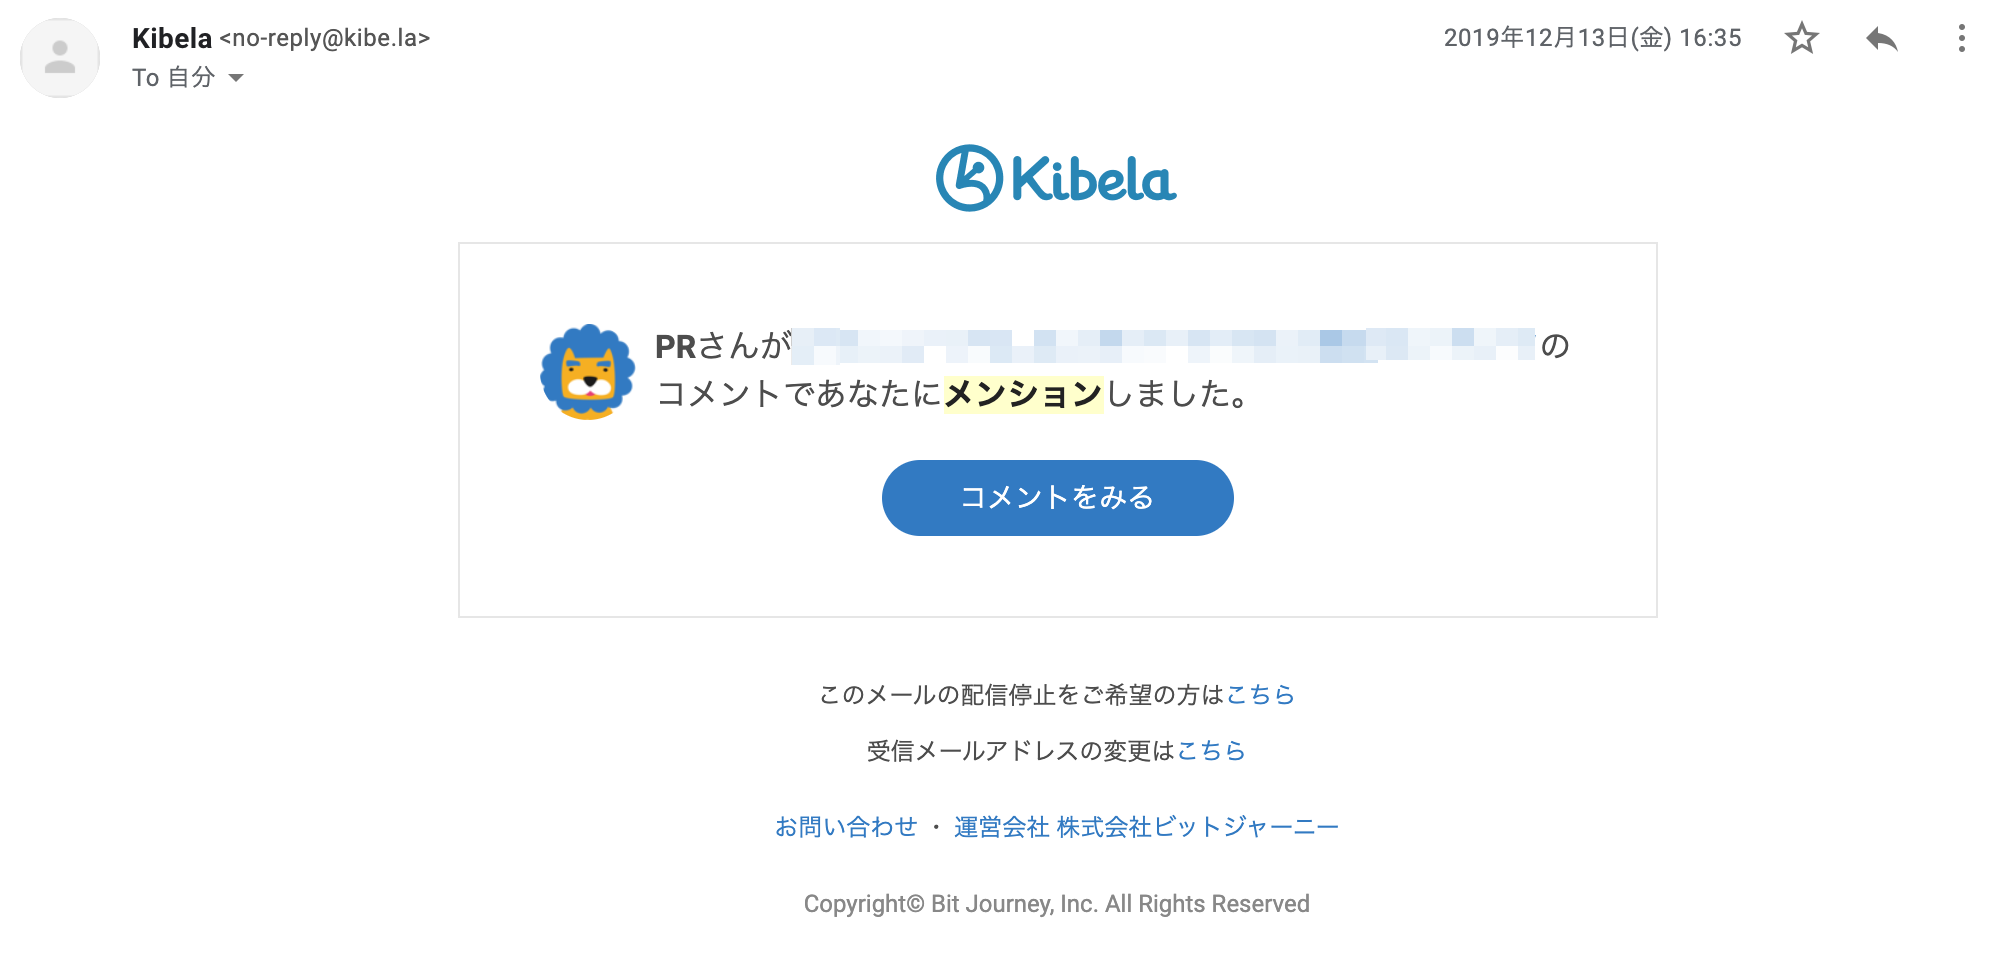Click the Kibela logo
Image resolution: width=2008 pixels, height=962 pixels.
point(1056,179)
